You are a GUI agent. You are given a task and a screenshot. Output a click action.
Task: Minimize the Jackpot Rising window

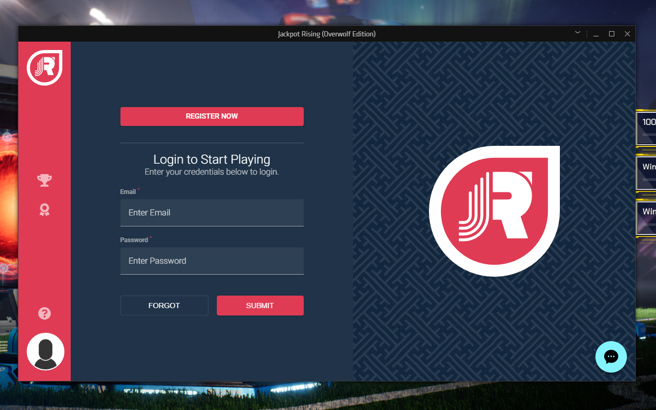coord(596,34)
